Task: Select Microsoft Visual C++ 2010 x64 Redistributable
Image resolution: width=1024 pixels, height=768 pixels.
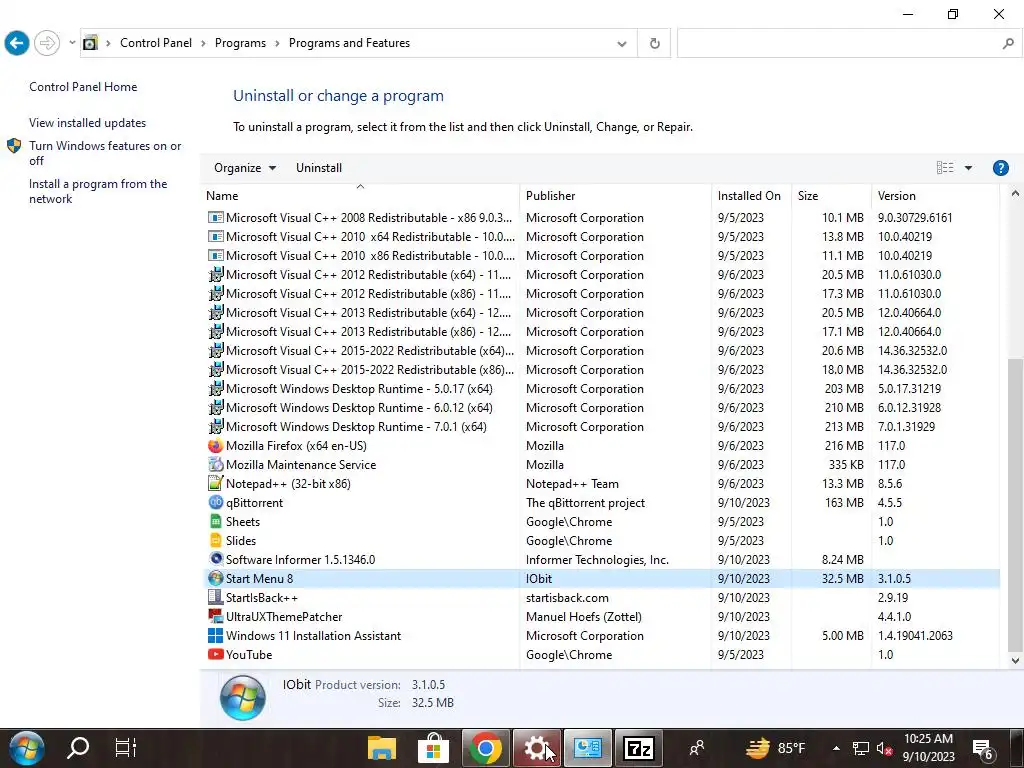Action: click(x=601, y=237)
